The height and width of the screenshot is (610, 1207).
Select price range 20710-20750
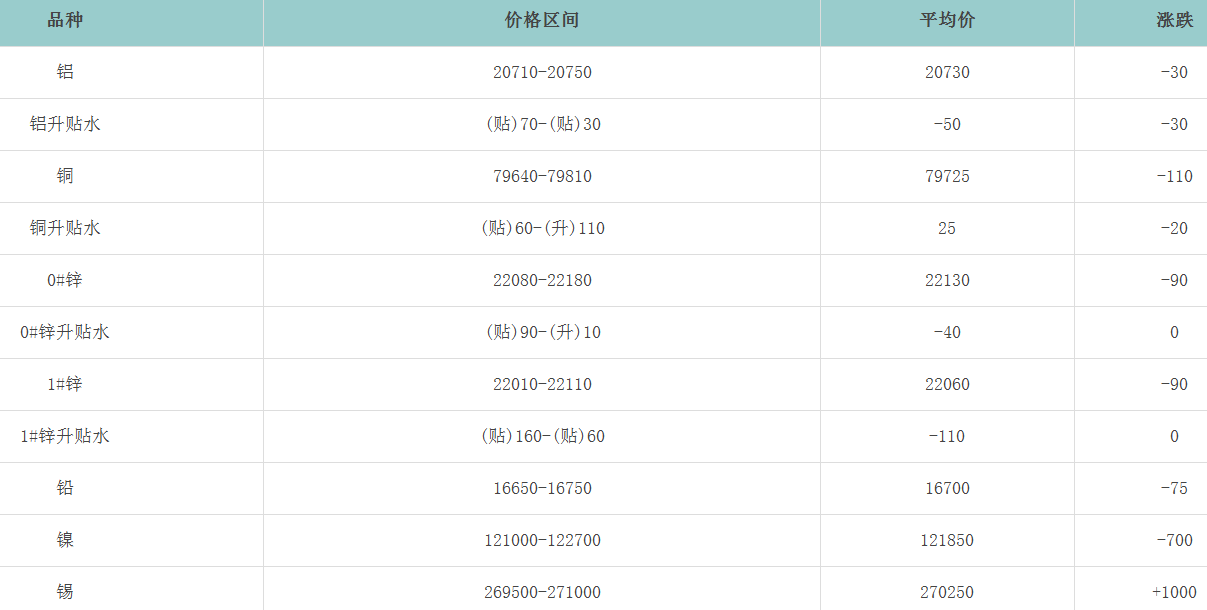(x=542, y=72)
